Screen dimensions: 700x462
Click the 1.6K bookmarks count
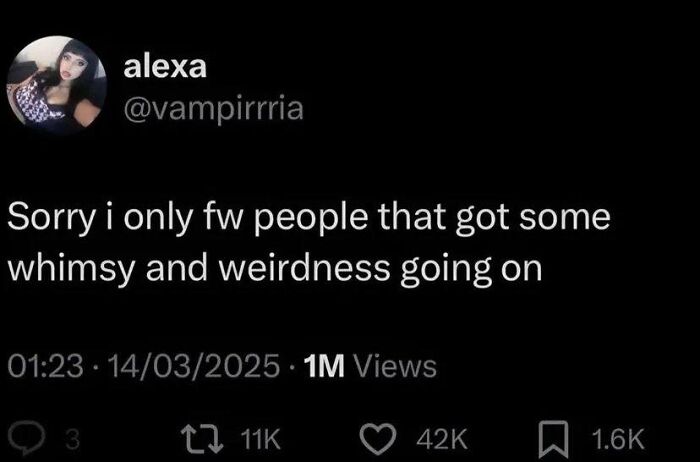pos(618,439)
